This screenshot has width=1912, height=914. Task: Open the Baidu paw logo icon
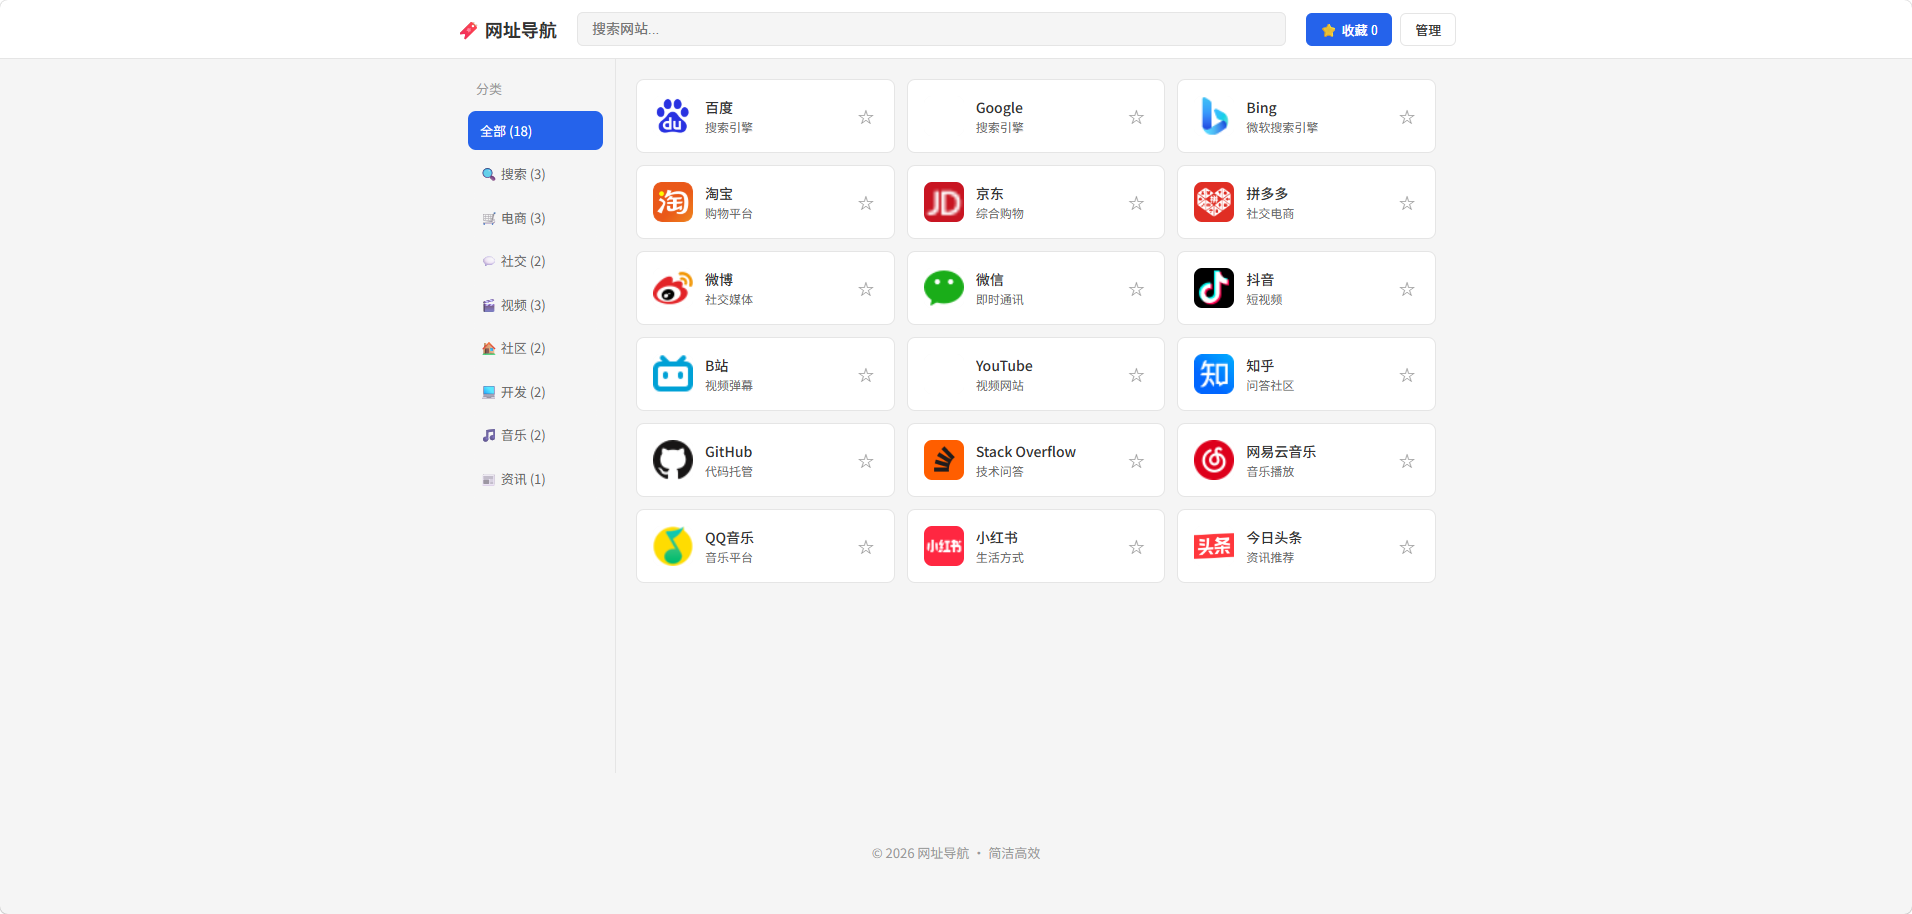pyautogui.click(x=673, y=116)
